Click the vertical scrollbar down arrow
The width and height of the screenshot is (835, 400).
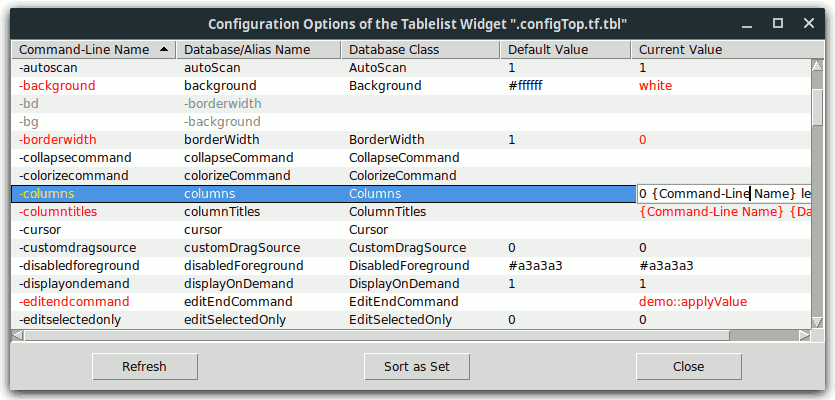pos(817,322)
